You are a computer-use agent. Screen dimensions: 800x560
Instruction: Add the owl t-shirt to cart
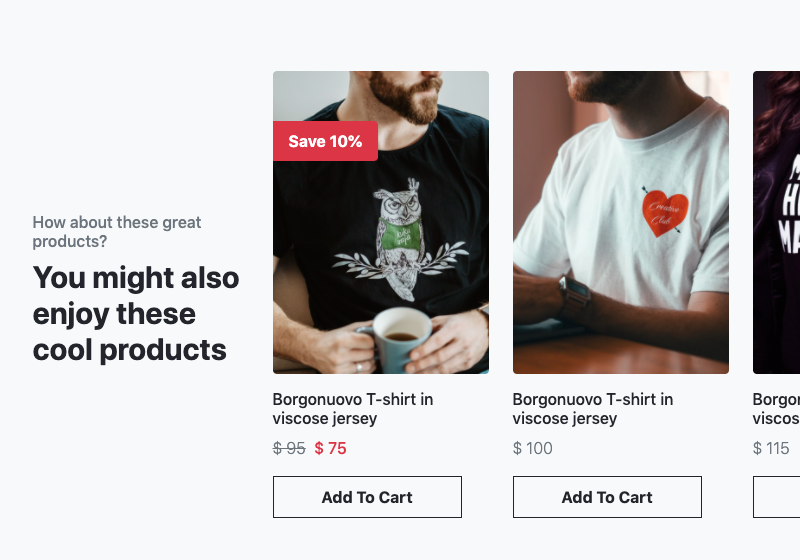[367, 497]
